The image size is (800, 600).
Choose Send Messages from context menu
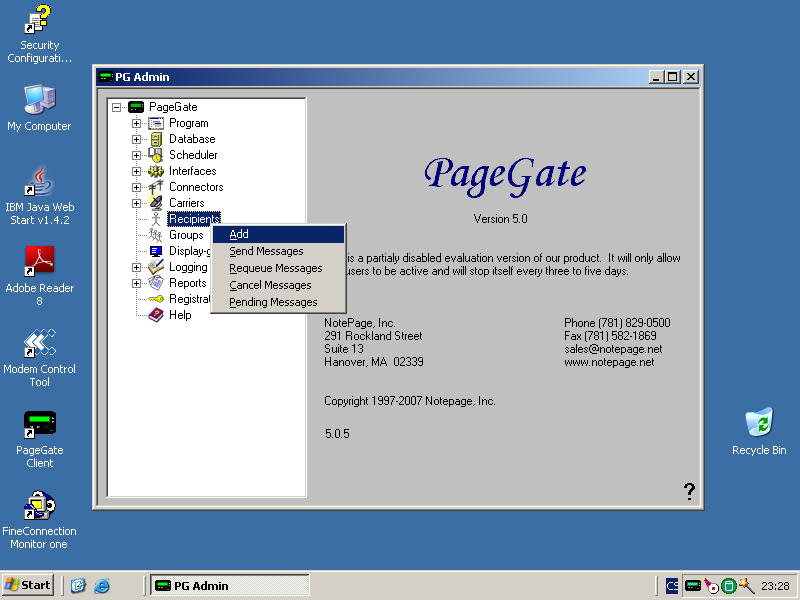279,251
